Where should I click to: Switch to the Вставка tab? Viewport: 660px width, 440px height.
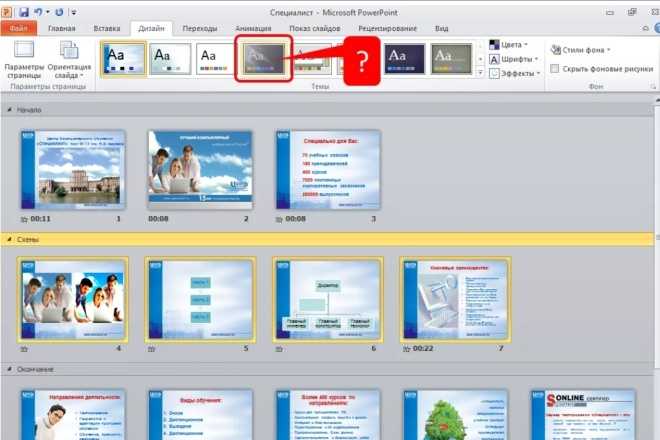click(106, 28)
